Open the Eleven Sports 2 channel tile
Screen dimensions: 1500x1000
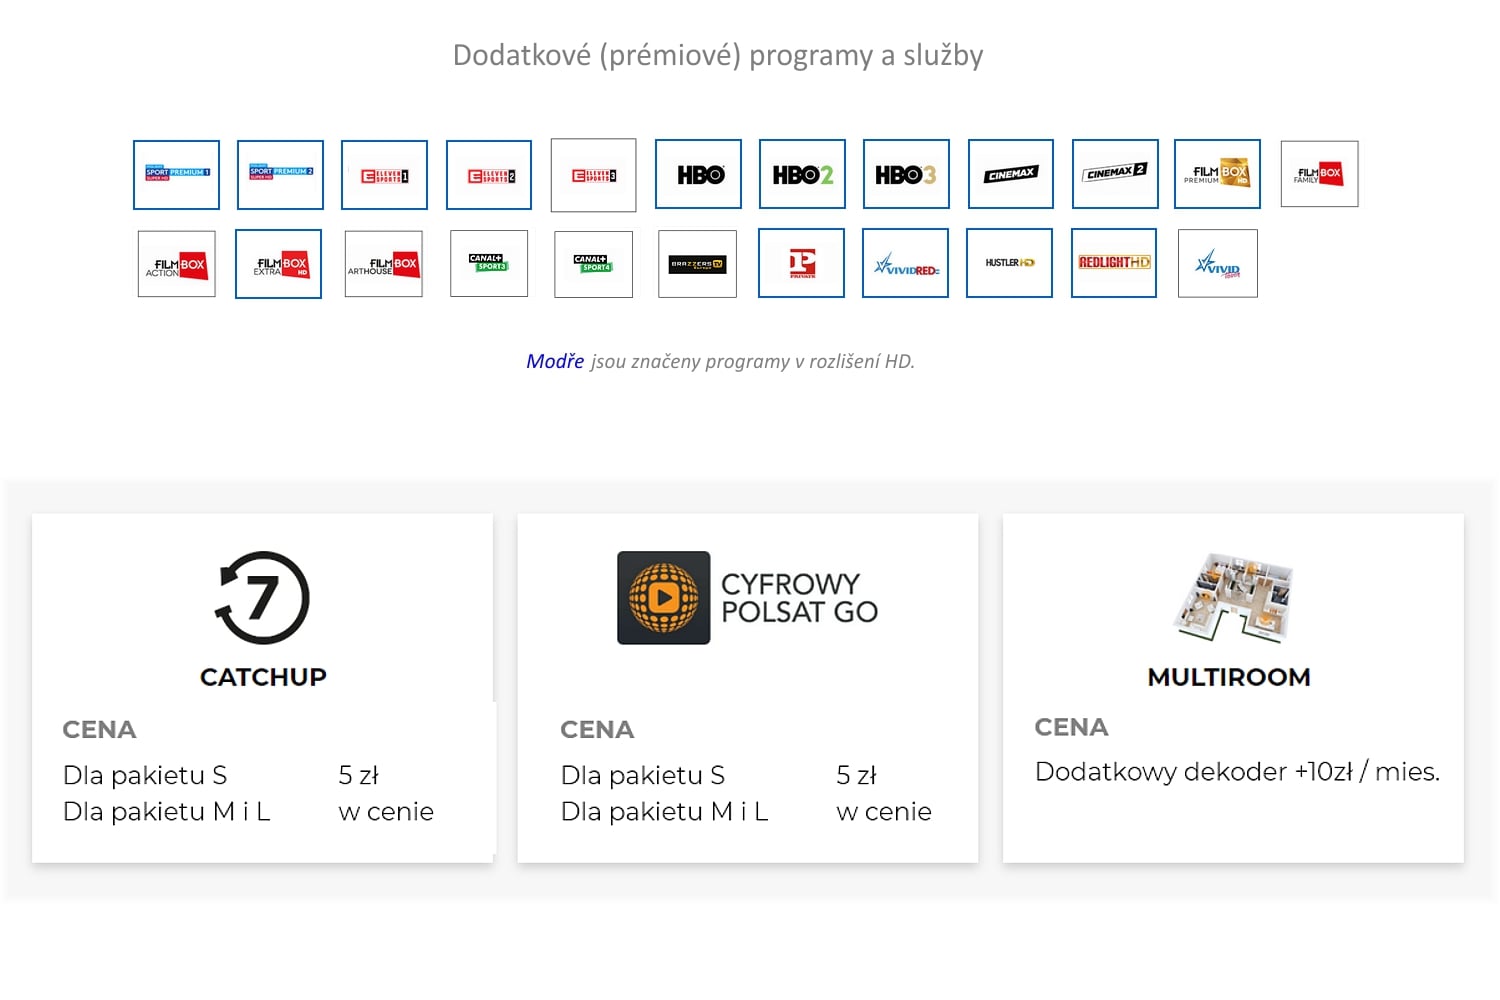[x=489, y=175]
